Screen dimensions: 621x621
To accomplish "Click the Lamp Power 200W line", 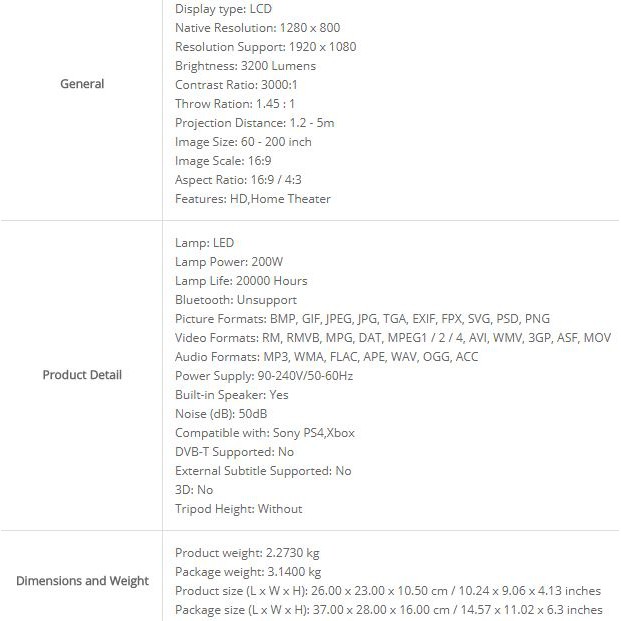I will (x=229, y=262).
